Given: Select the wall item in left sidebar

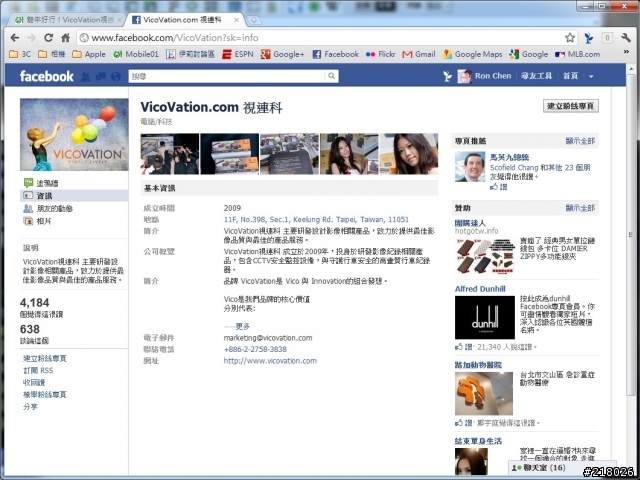Looking at the screenshot, I should [74, 183].
